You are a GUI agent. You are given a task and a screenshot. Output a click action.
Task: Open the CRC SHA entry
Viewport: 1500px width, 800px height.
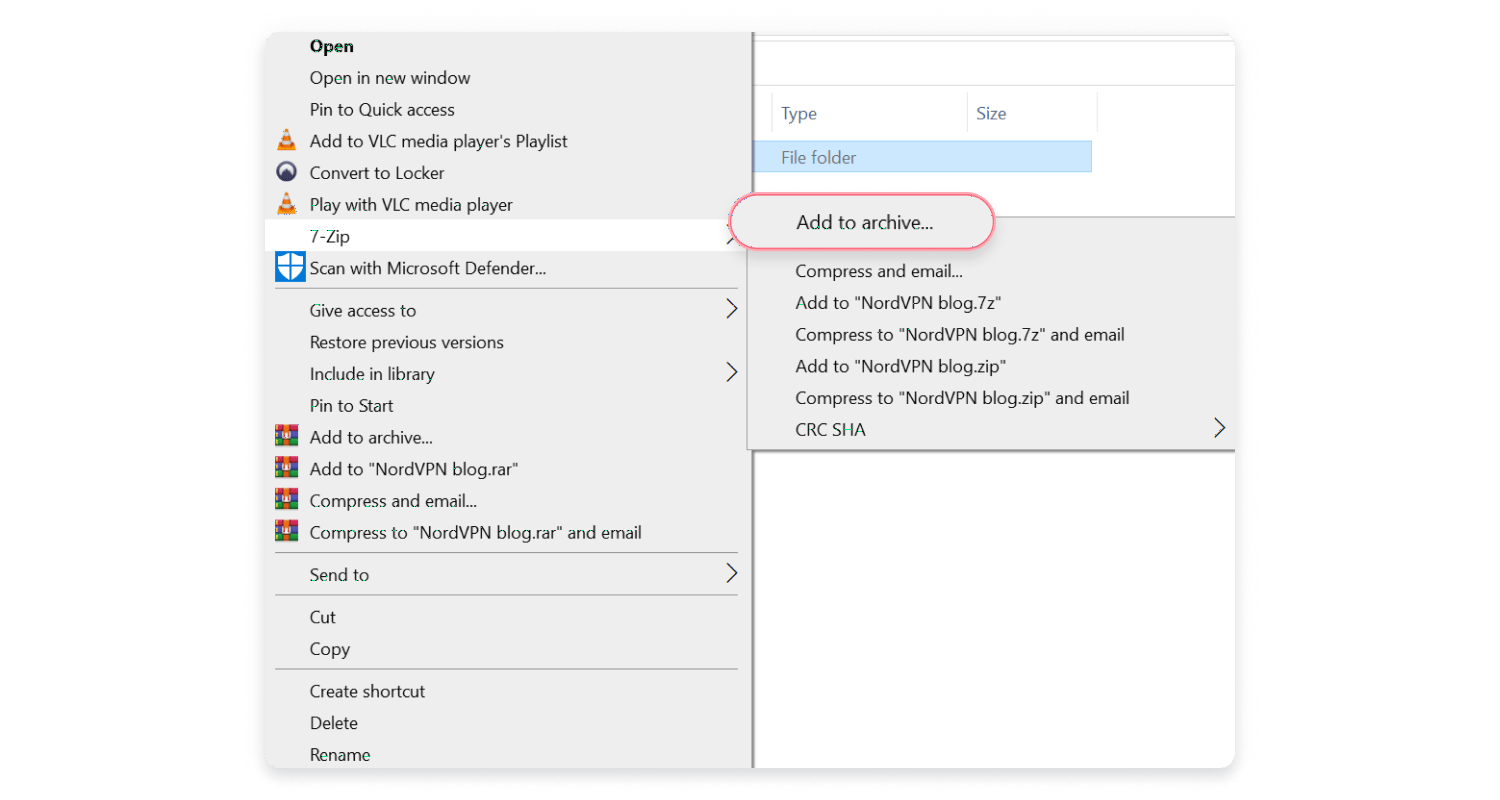click(x=830, y=430)
